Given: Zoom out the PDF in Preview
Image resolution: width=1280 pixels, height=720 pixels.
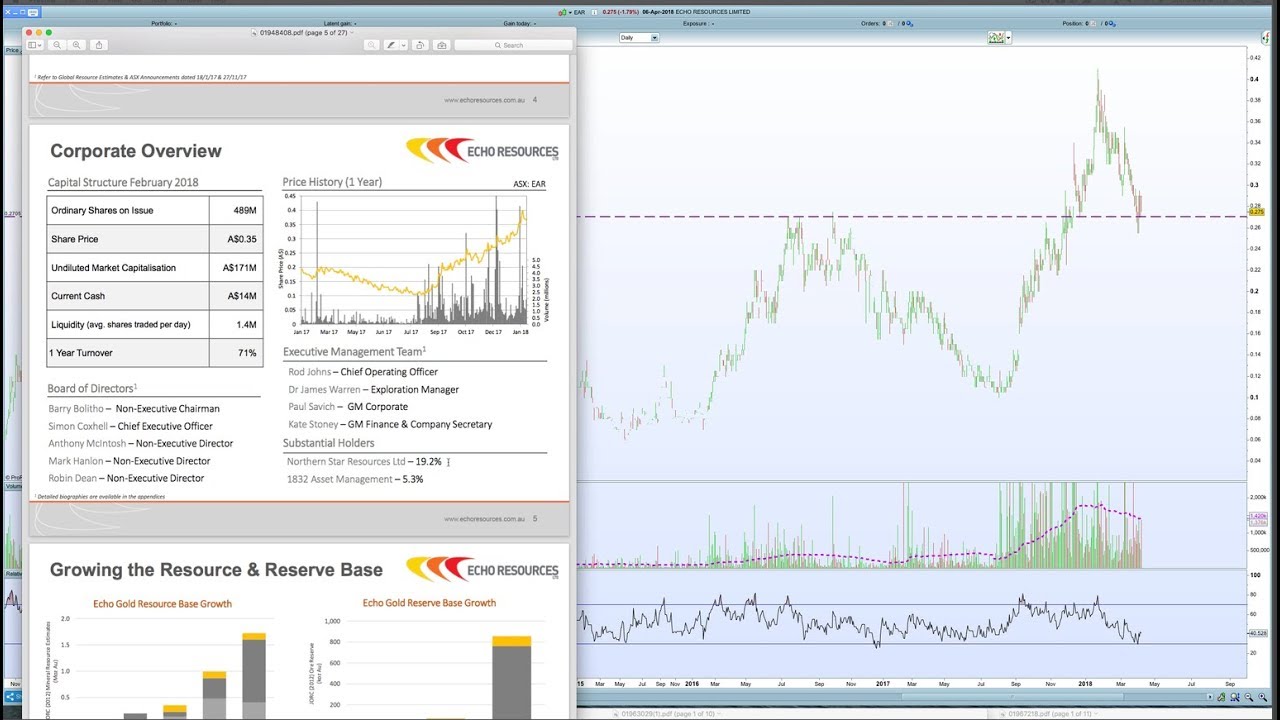Looking at the screenshot, I should click(57, 45).
